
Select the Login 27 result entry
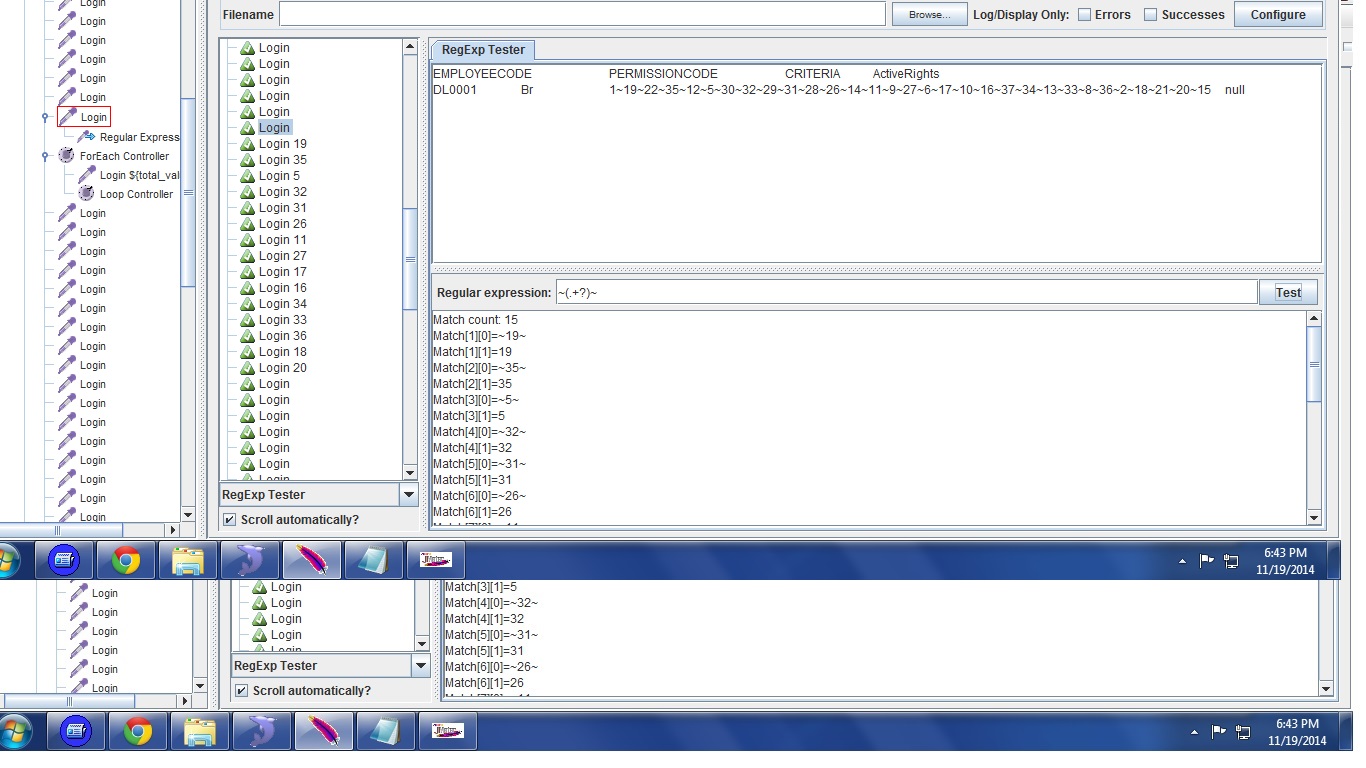coord(283,256)
